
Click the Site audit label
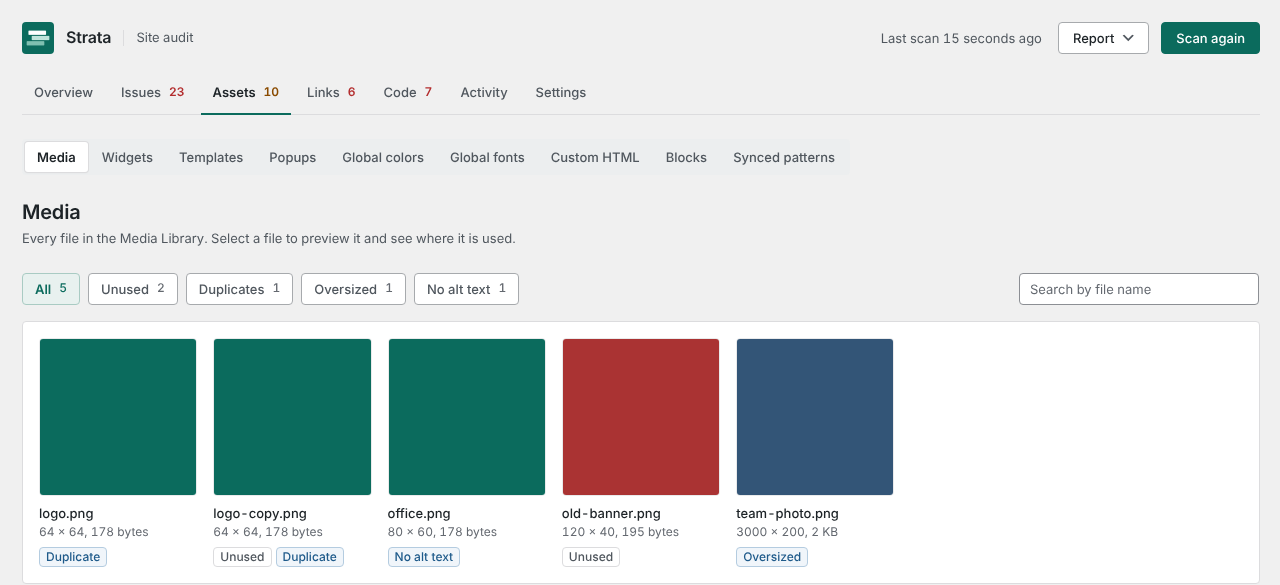(x=165, y=38)
